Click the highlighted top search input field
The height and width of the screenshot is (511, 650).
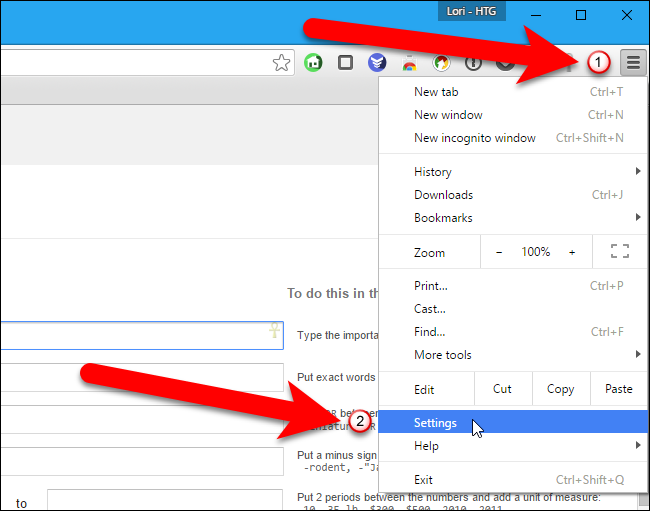142,335
